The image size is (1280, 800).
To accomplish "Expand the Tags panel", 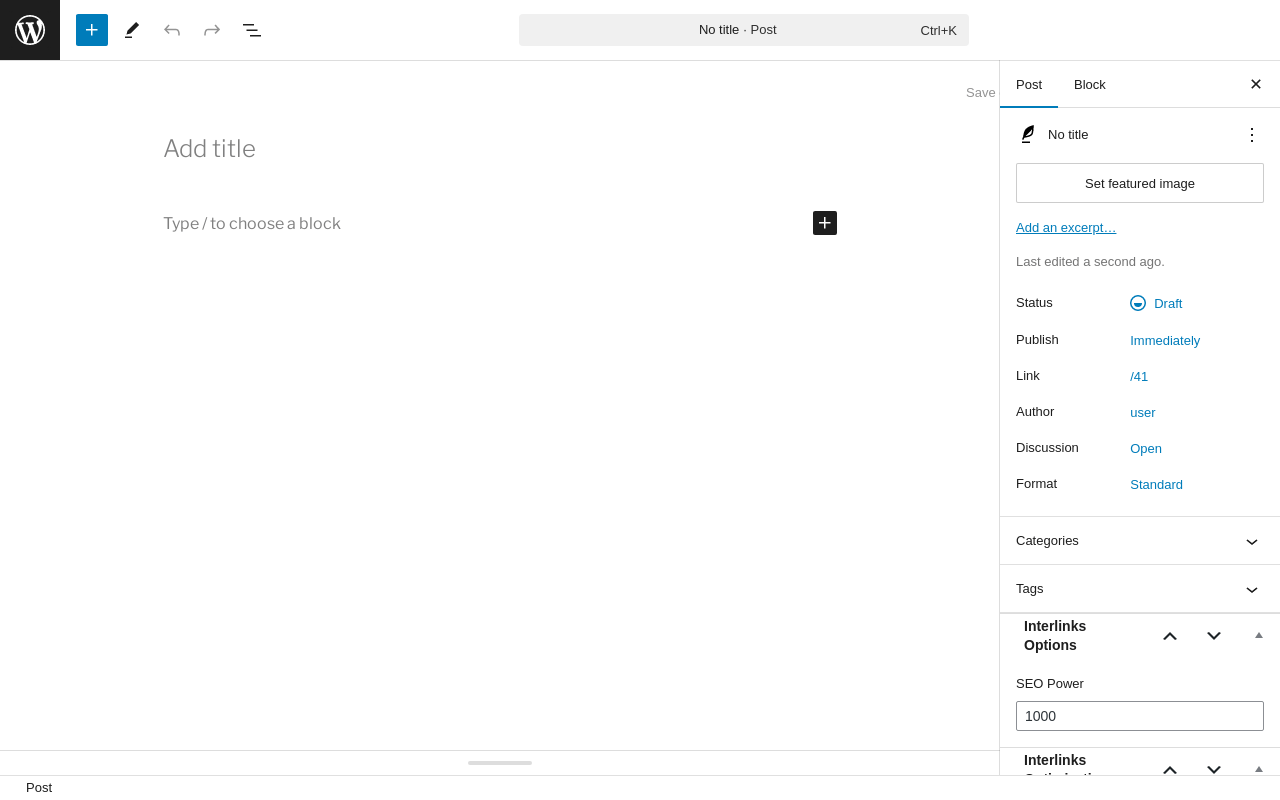I will pos(1140,589).
